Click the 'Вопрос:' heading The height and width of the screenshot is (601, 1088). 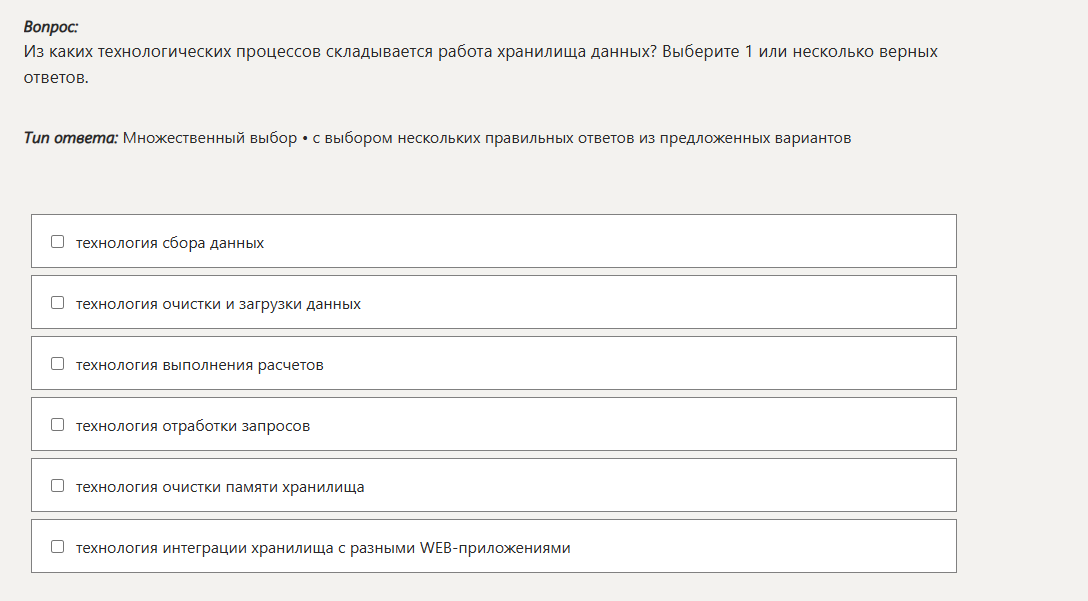coord(51,27)
